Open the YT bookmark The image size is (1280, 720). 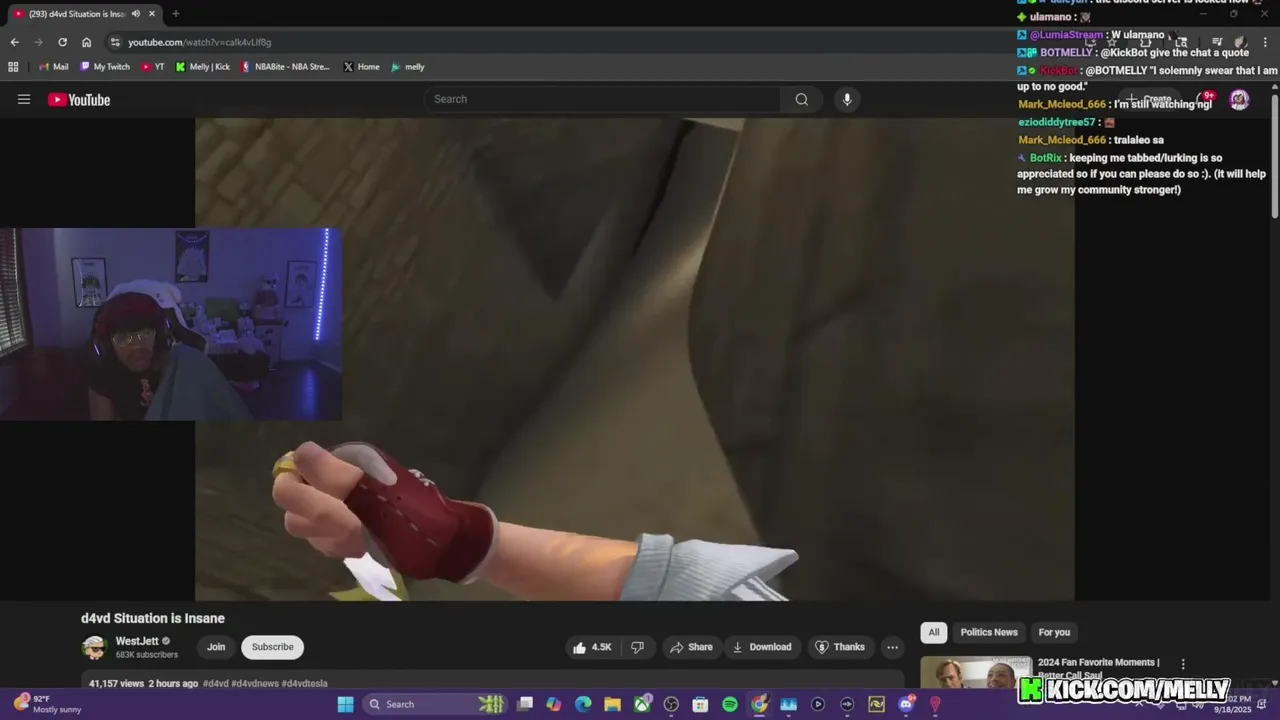click(152, 67)
